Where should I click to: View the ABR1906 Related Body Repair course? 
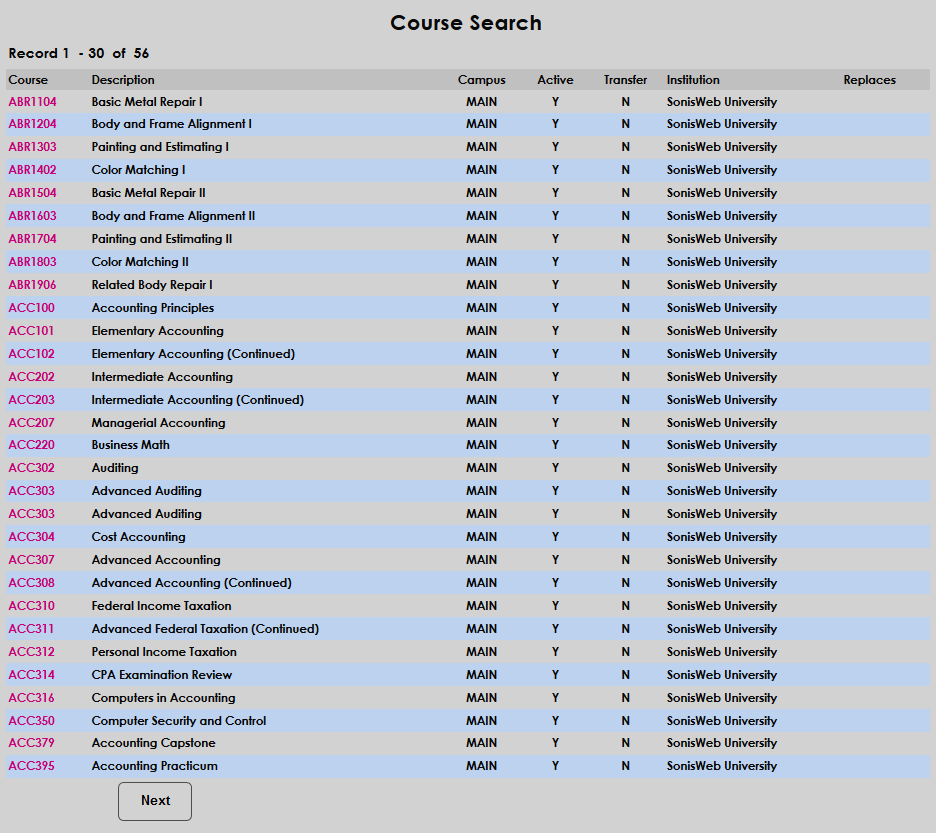pos(31,284)
